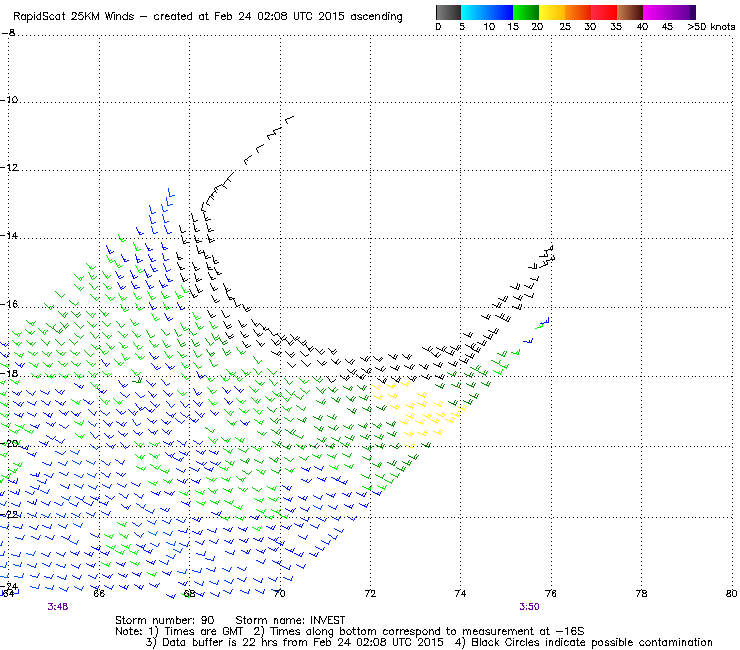Click the longitude label 70

(x=280, y=593)
